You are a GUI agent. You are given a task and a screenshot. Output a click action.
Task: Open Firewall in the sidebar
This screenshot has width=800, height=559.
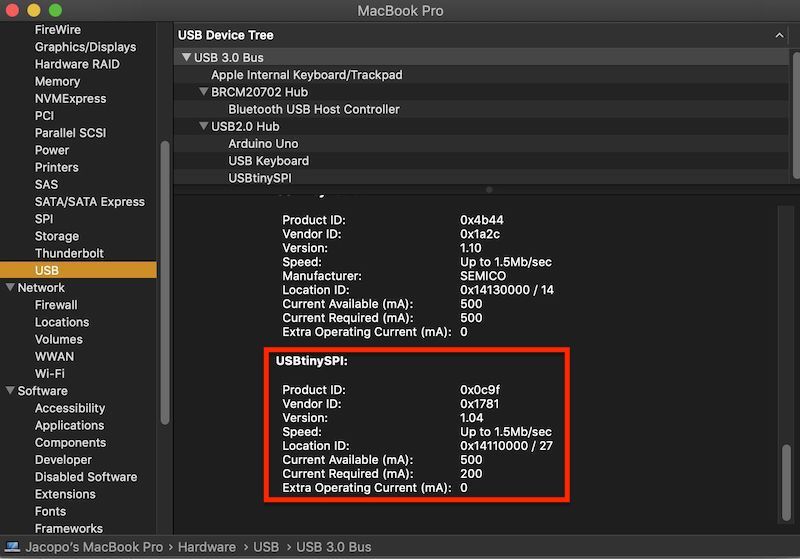(x=56, y=305)
